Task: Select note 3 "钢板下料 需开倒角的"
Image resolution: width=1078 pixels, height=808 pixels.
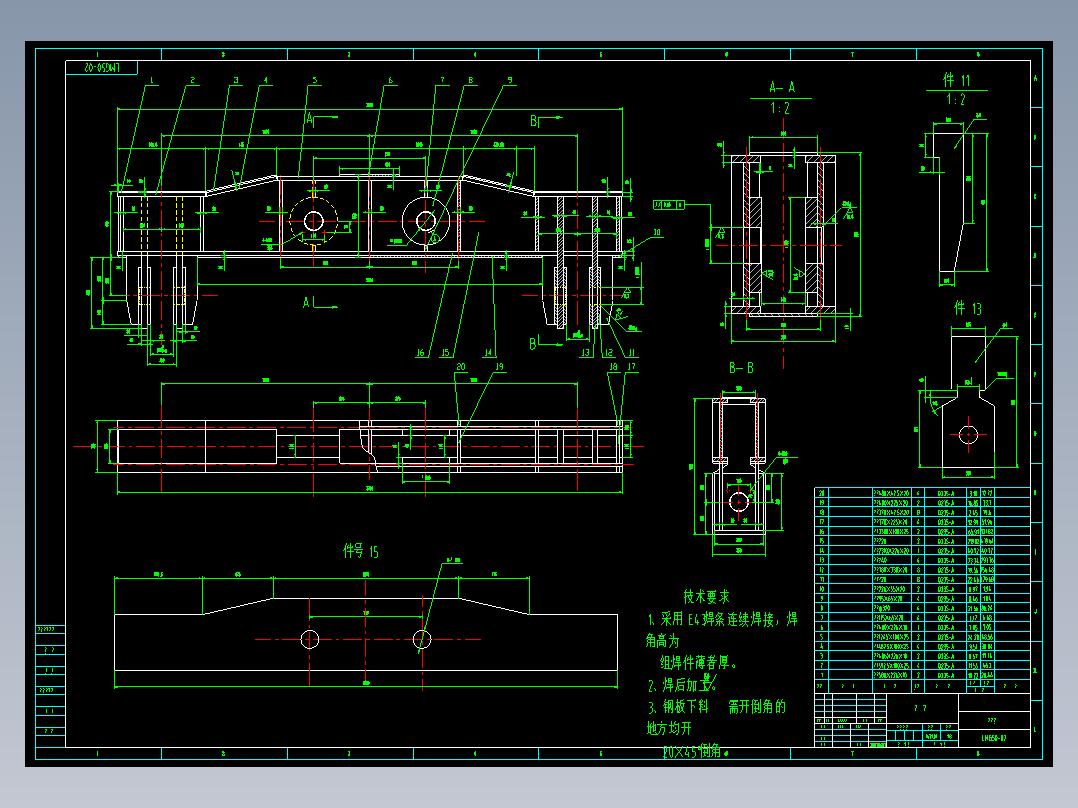Action: 716,706
